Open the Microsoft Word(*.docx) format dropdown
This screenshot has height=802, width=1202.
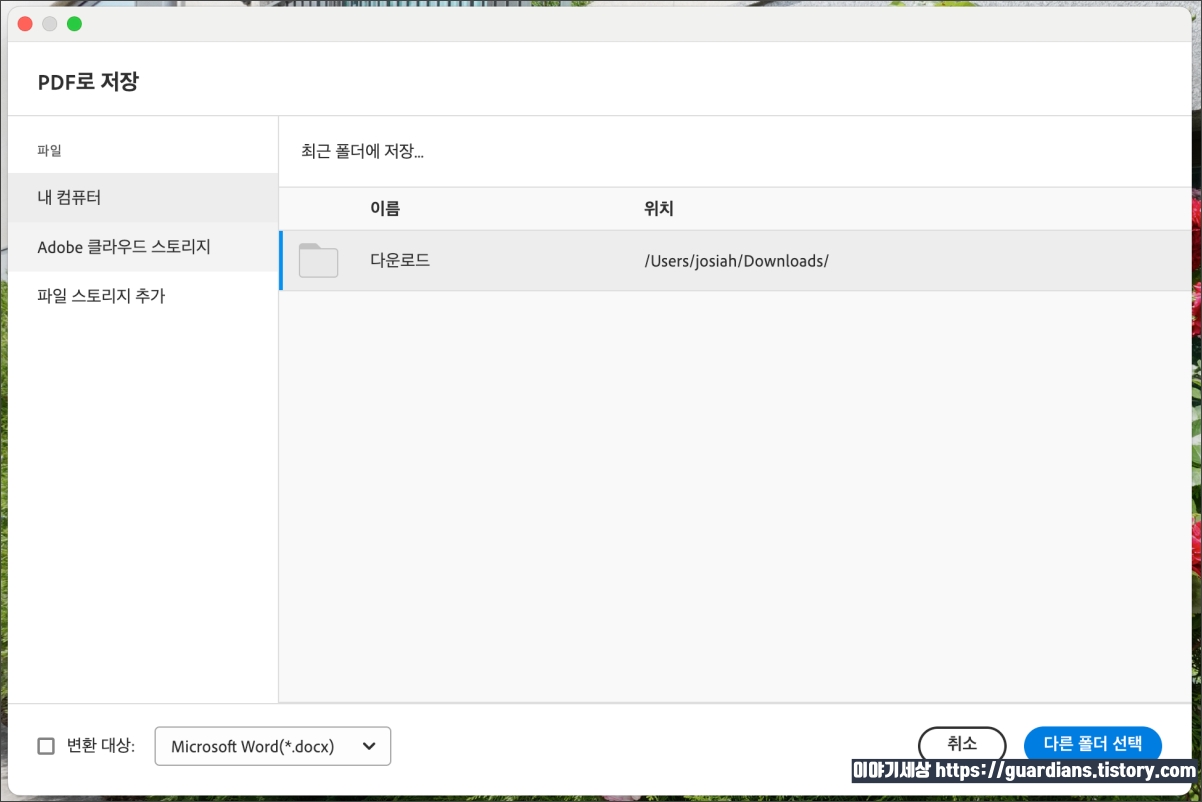(x=273, y=746)
